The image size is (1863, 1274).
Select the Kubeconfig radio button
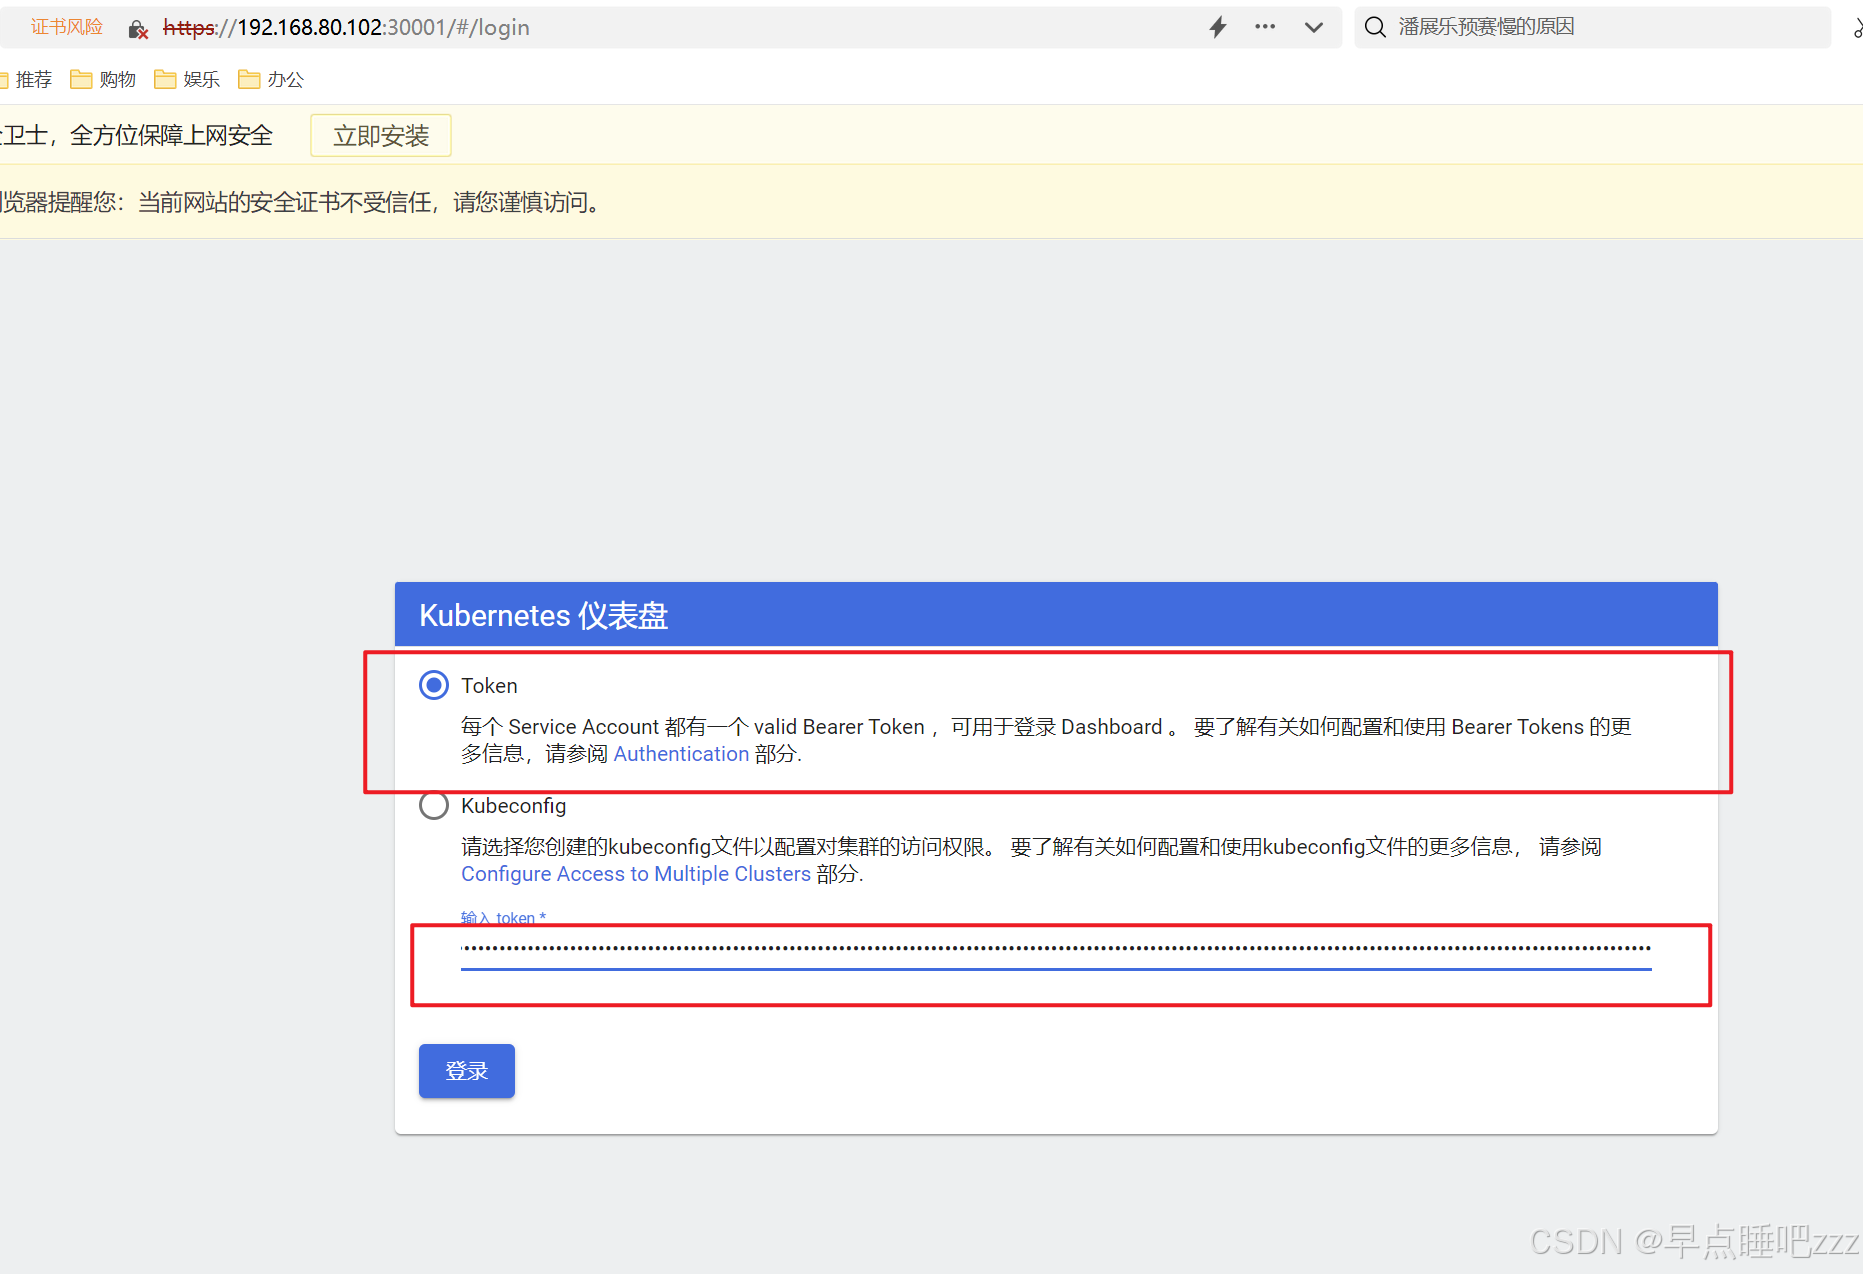pyautogui.click(x=433, y=805)
